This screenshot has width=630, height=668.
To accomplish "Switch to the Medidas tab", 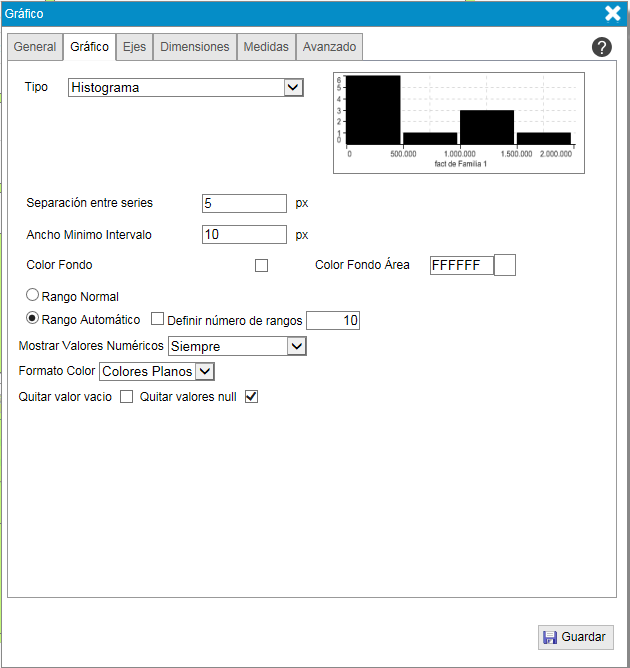I will coord(266,47).
